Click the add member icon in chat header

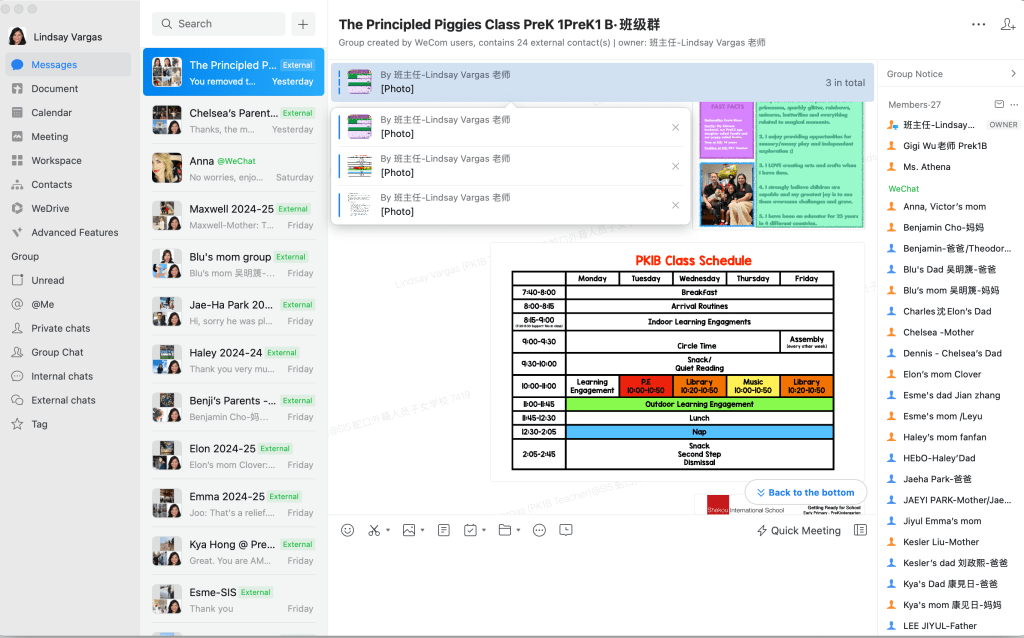[x=1007, y=24]
